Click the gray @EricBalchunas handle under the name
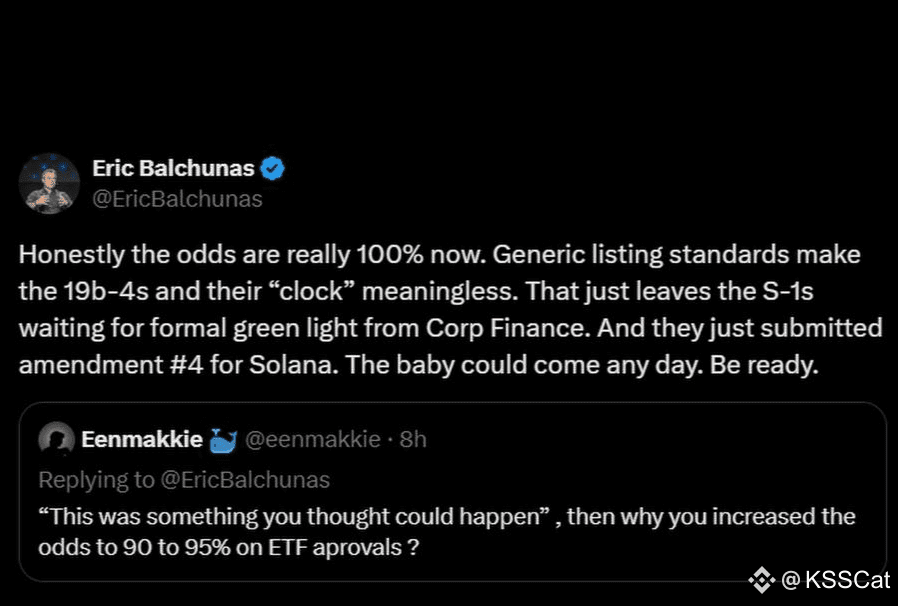 tap(177, 199)
